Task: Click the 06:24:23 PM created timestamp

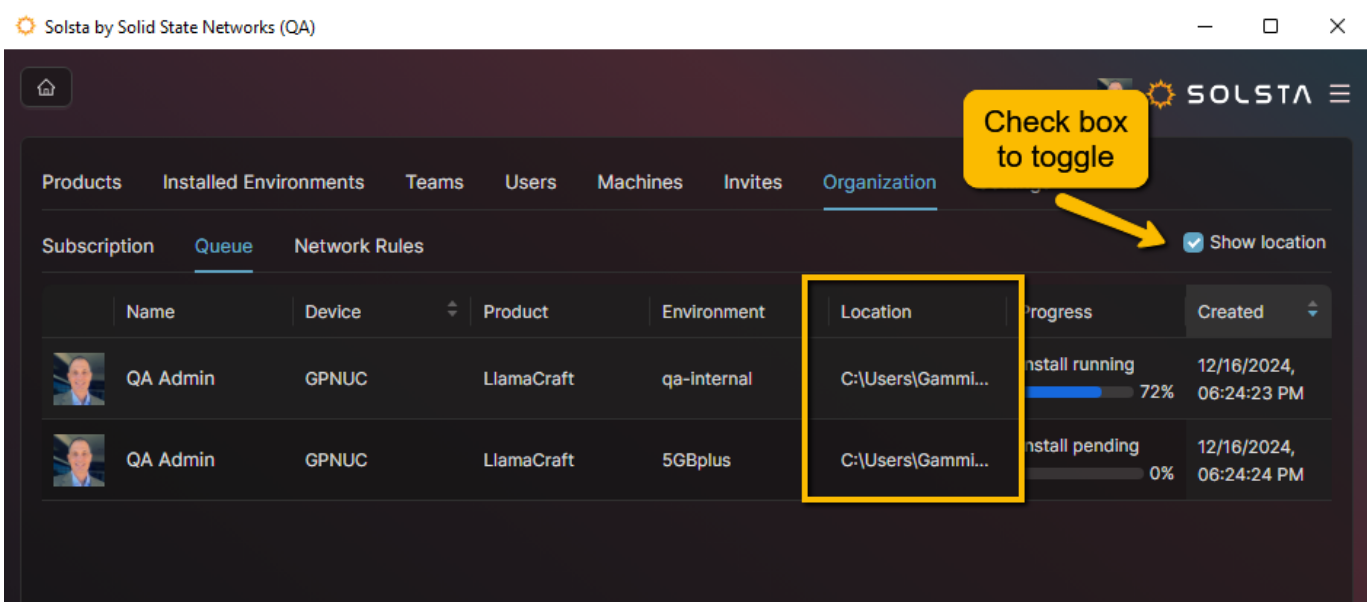Action: click(1251, 379)
